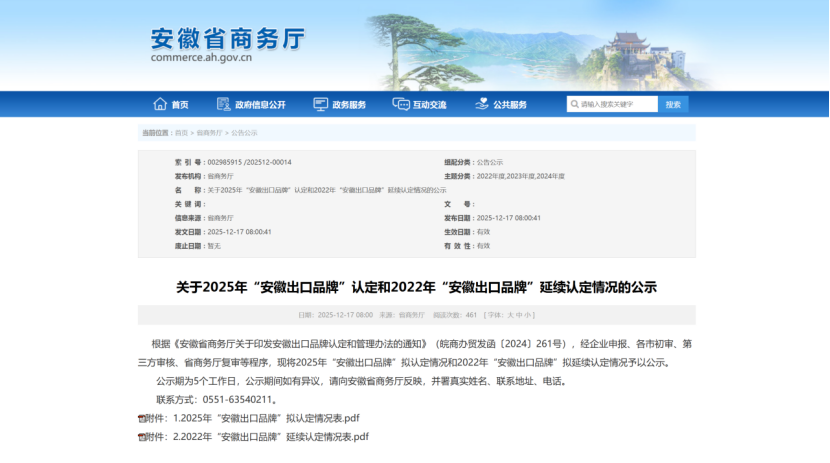The image size is (830, 463).
Task: Open 省商务厅 link in breadcrumb
Action: click(208, 132)
